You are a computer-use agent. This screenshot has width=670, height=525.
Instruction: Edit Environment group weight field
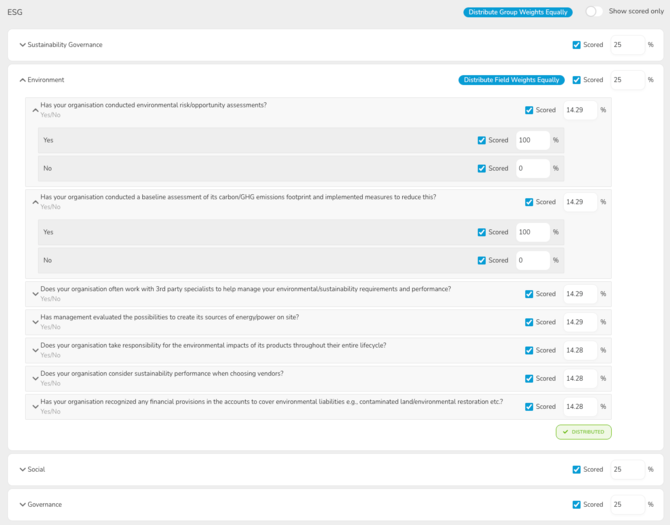pos(627,80)
